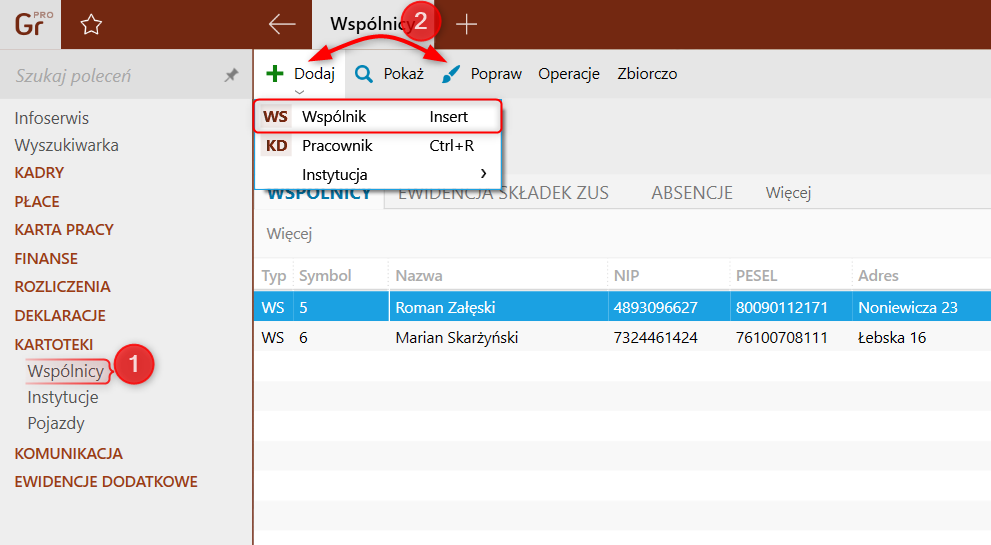Image resolution: width=991 pixels, height=545 pixels.
Task: Collapse the KARTOTEKI sidebar section
Action: [x=54, y=345]
